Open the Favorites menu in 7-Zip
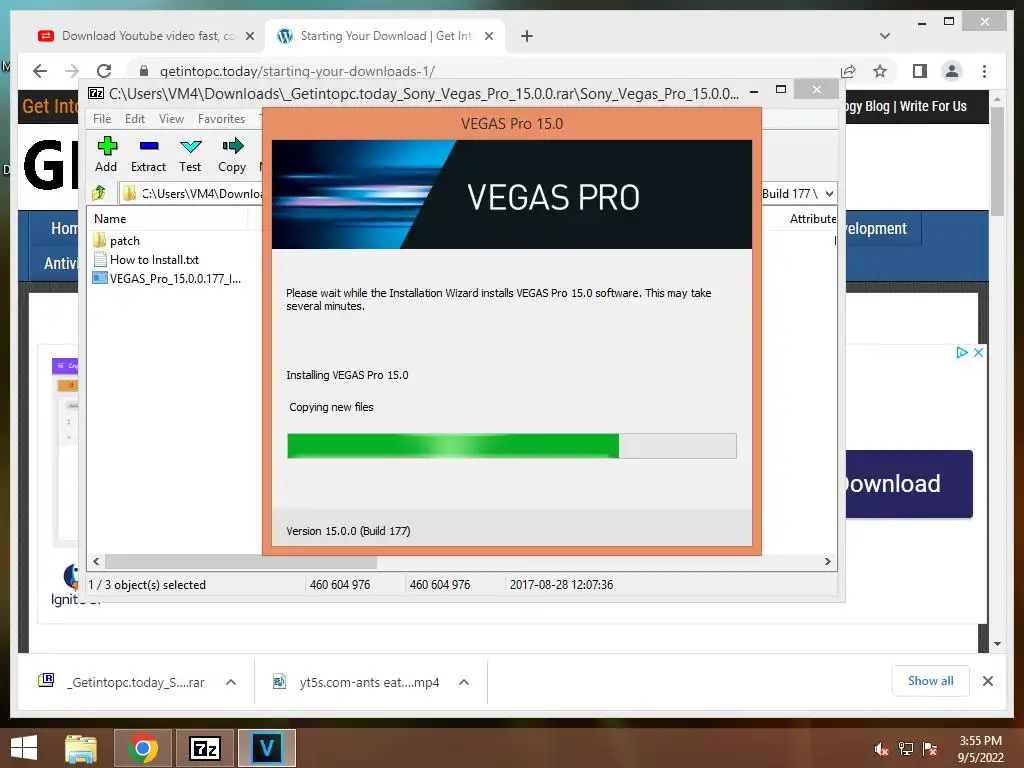This screenshot has height=768, width=1024. (221, 119)
